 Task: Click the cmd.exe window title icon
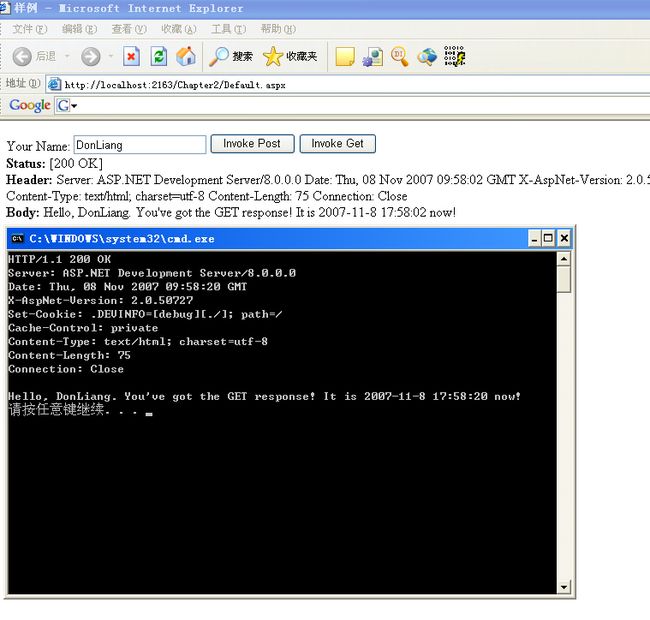tap(17, 238)
